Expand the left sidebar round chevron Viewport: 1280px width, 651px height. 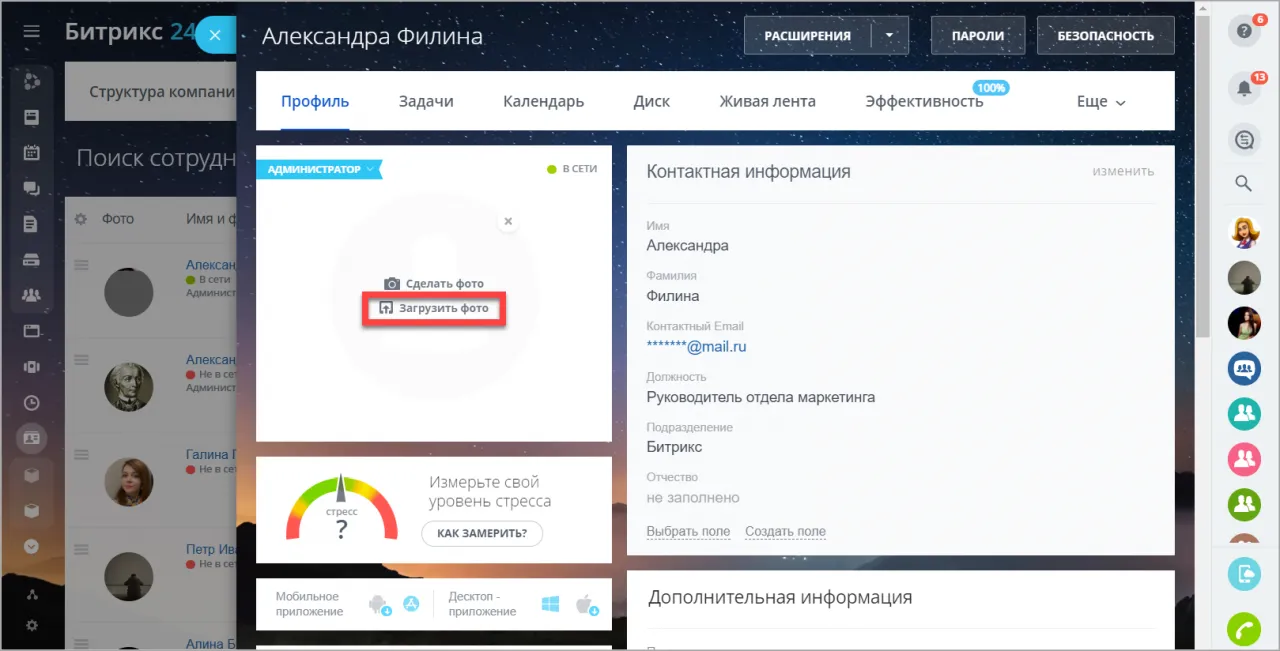[31, 547]
